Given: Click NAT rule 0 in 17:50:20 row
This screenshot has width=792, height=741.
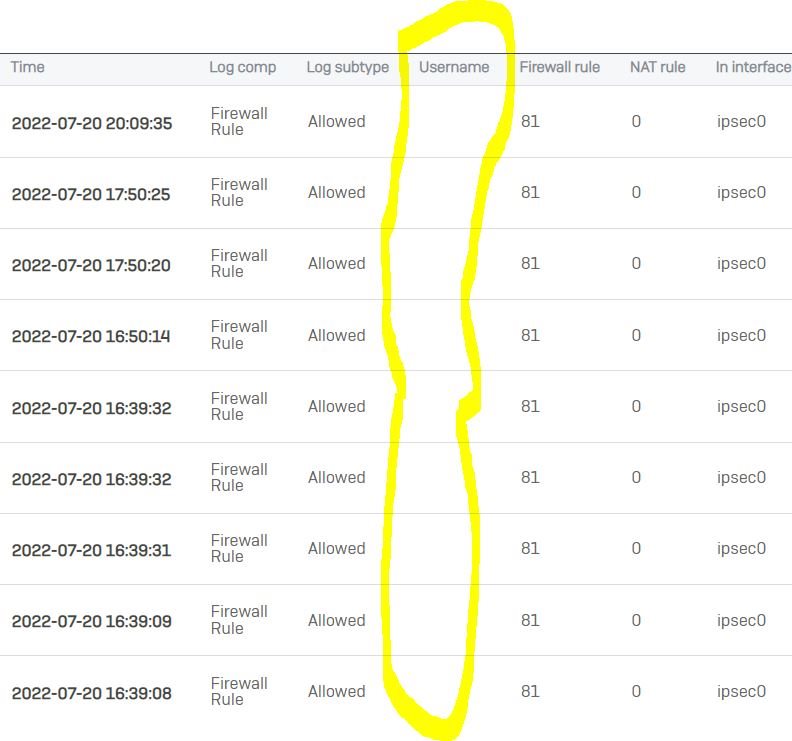Looking at the screenshot, I should point(636,263).
